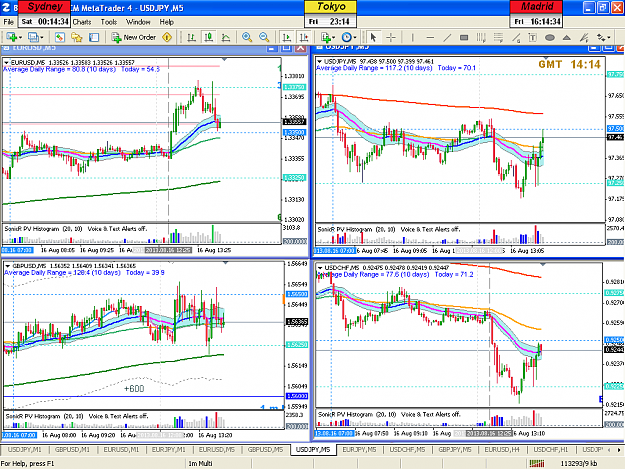The image size is (625, 469).
Task: Select the Arrows drawing objects icon
Action: pyautogui.click(x=601, y=37)
